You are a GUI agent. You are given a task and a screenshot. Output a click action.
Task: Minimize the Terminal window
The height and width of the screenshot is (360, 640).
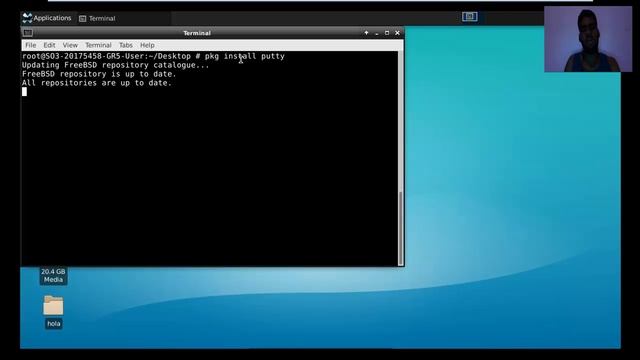[377, 33]
